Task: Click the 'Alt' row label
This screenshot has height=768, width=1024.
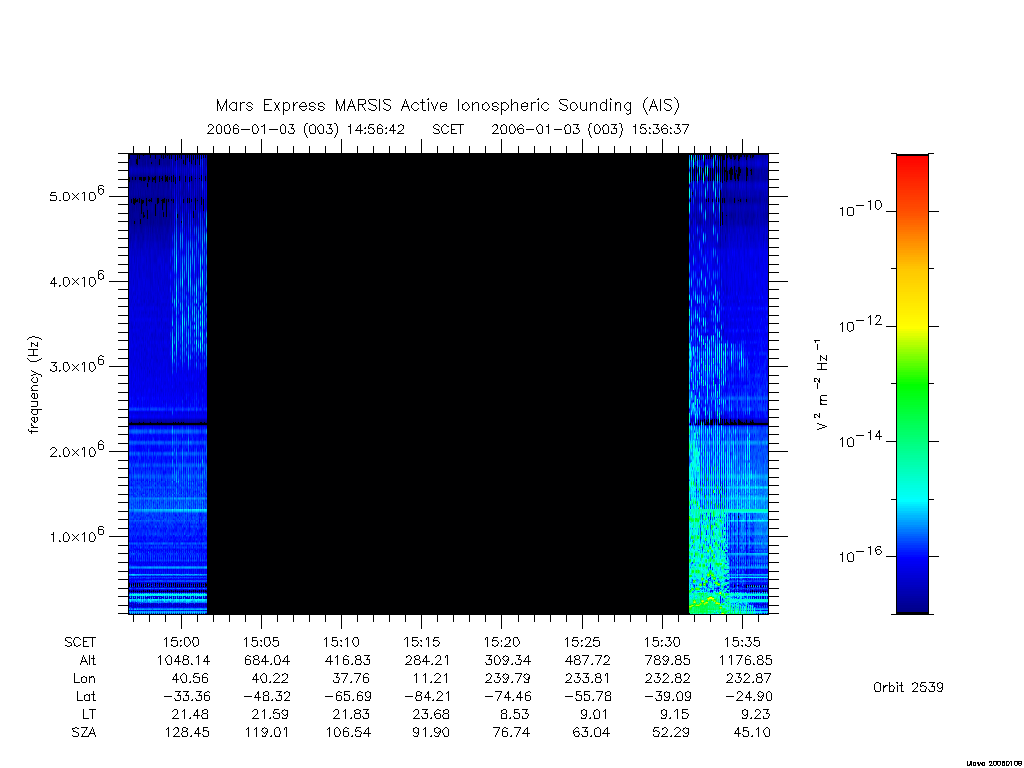Action: (x=88, y=660)
